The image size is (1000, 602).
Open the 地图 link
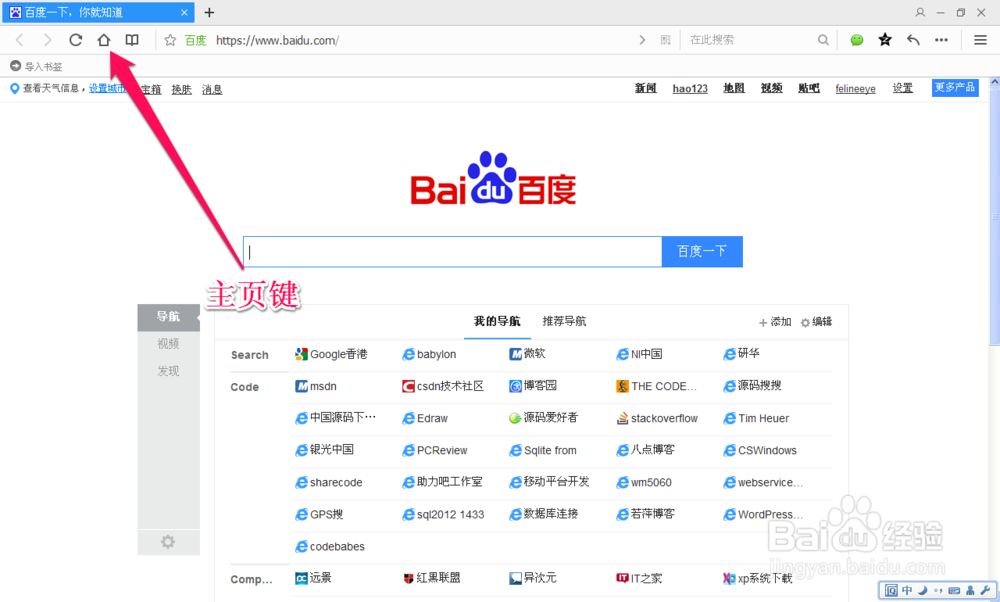pyautogui.click(x=734, y=89)
